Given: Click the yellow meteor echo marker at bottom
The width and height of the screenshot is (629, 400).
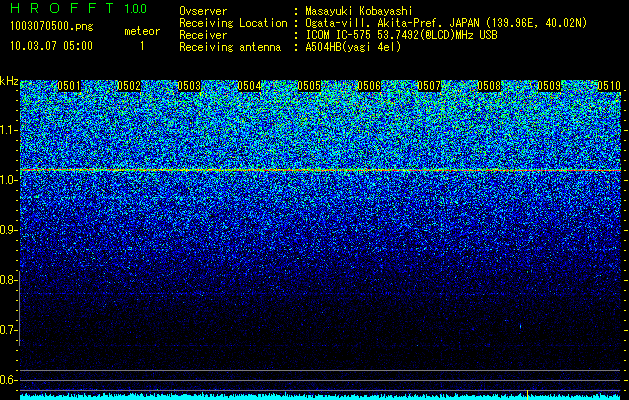Looking at the screenshot, I should click(527, 395).
